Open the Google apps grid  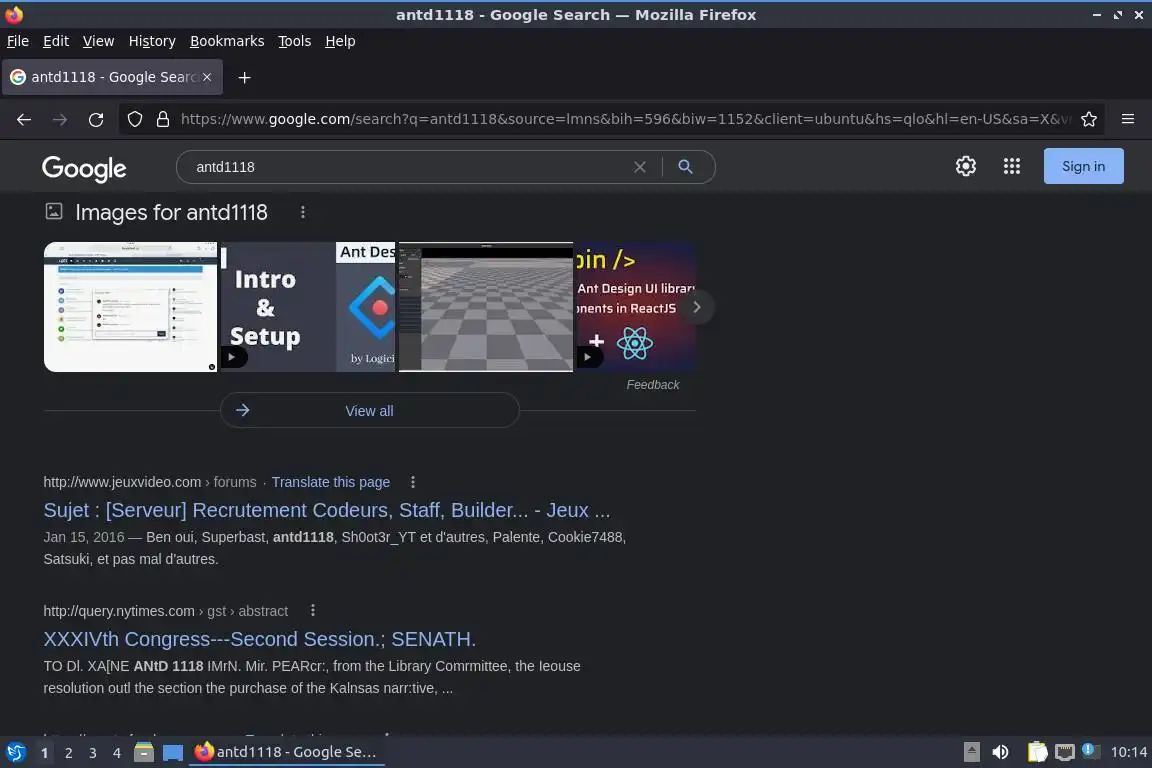tap(1012, 166)
